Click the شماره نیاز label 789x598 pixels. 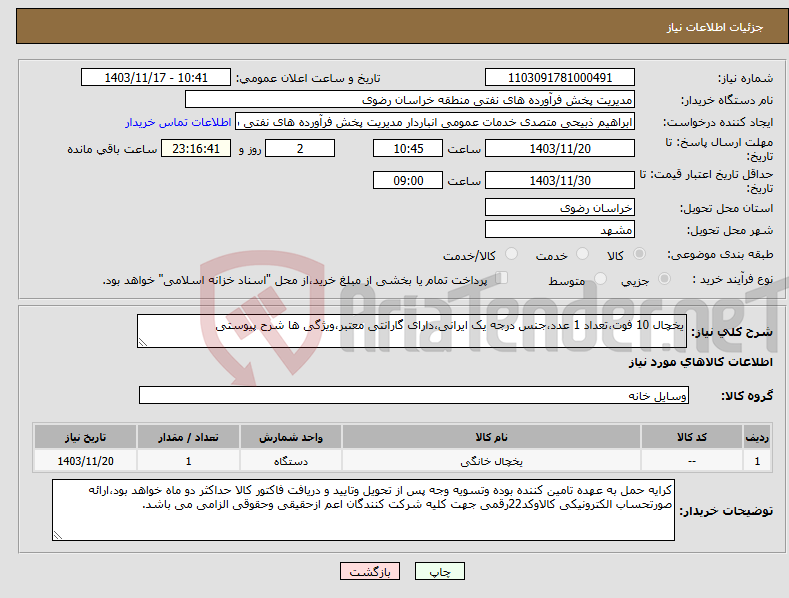tap(745, 78)
